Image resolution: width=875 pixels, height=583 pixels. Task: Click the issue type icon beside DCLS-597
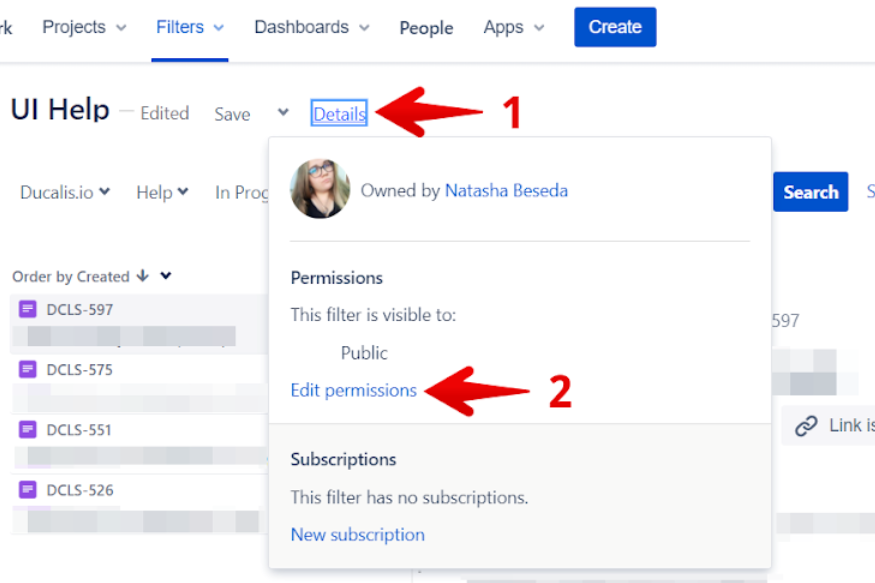(26, 309)
